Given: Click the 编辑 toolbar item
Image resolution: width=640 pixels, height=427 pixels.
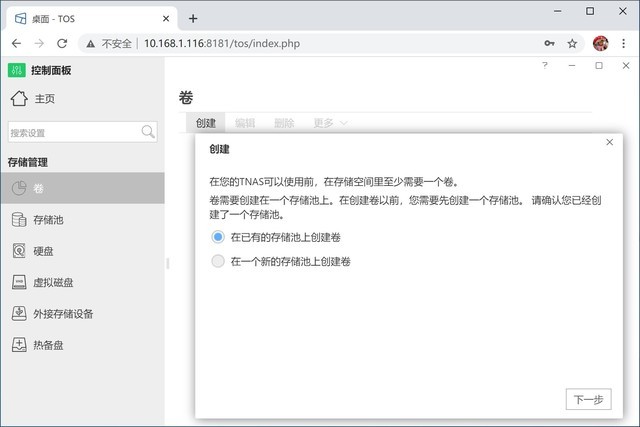Looking at the screenshot, I should point(245,123).
